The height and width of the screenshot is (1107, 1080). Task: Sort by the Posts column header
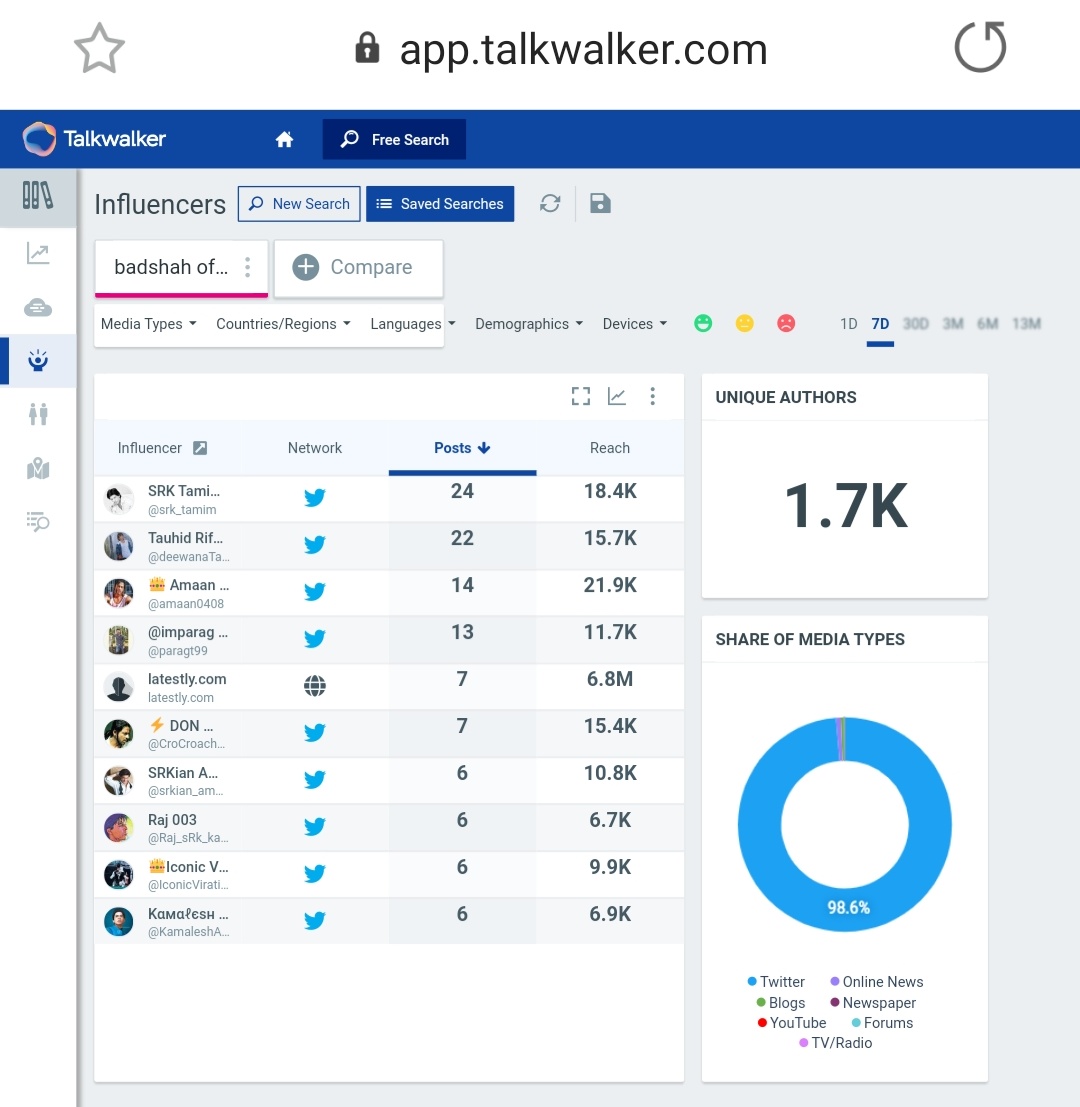[x=462, y=448]
